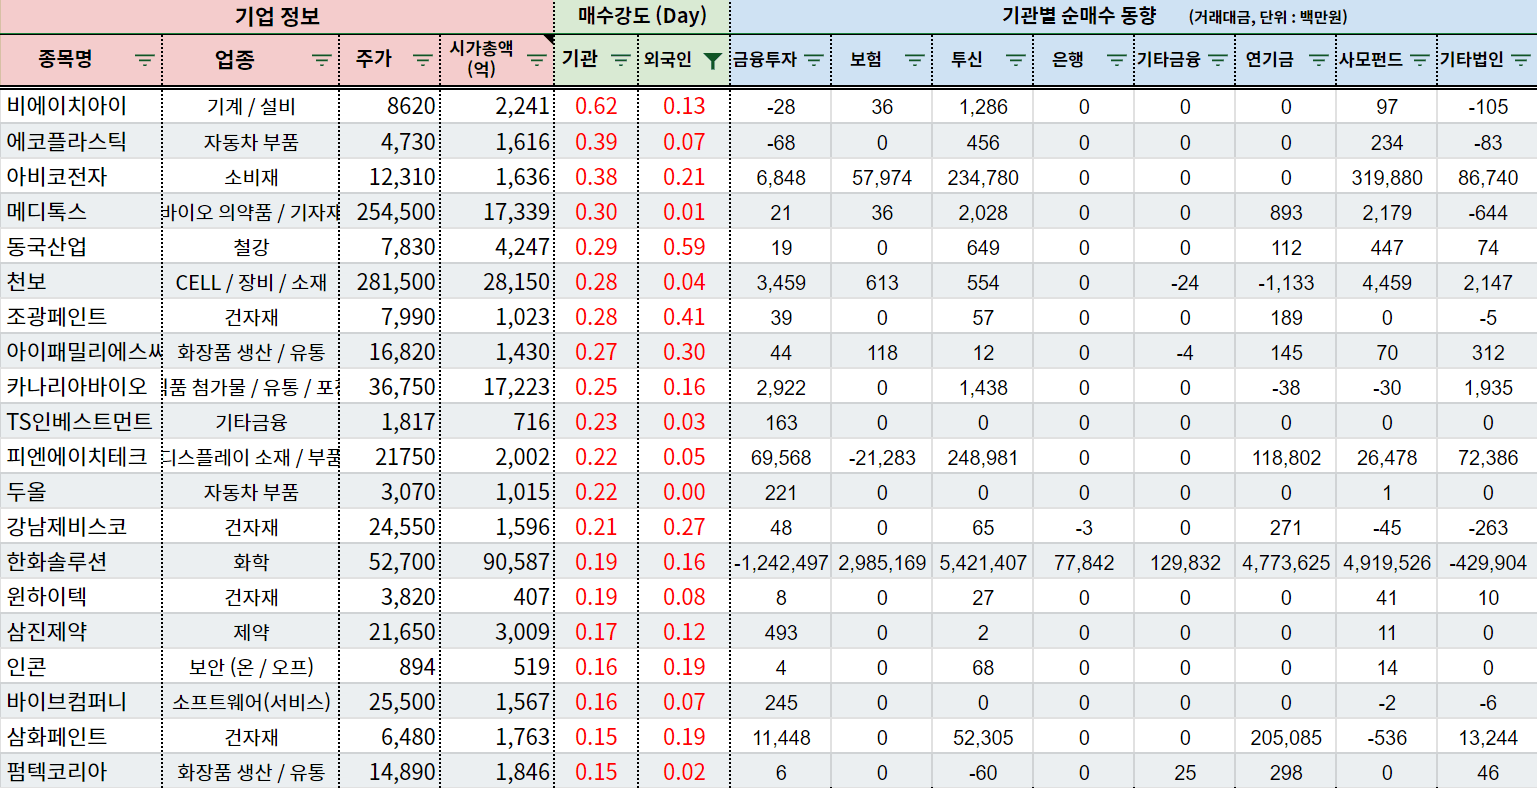Open the 시가총액 column filter dropdown

tap(537, 60)
